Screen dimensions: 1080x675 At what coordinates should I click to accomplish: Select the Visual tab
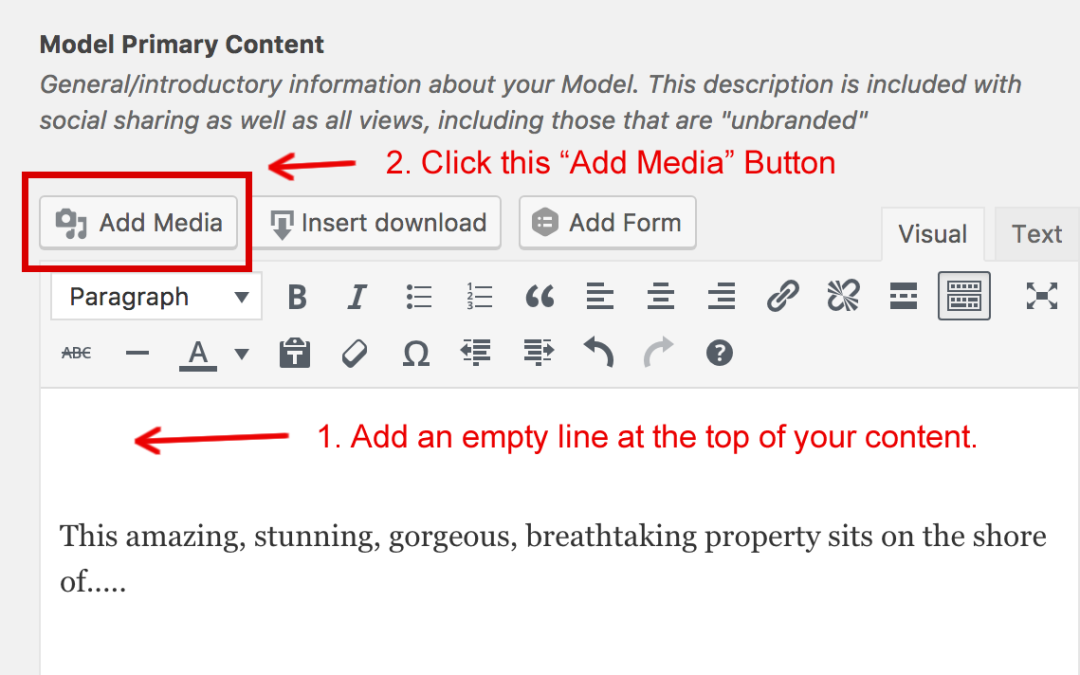[x=932, y=233]
